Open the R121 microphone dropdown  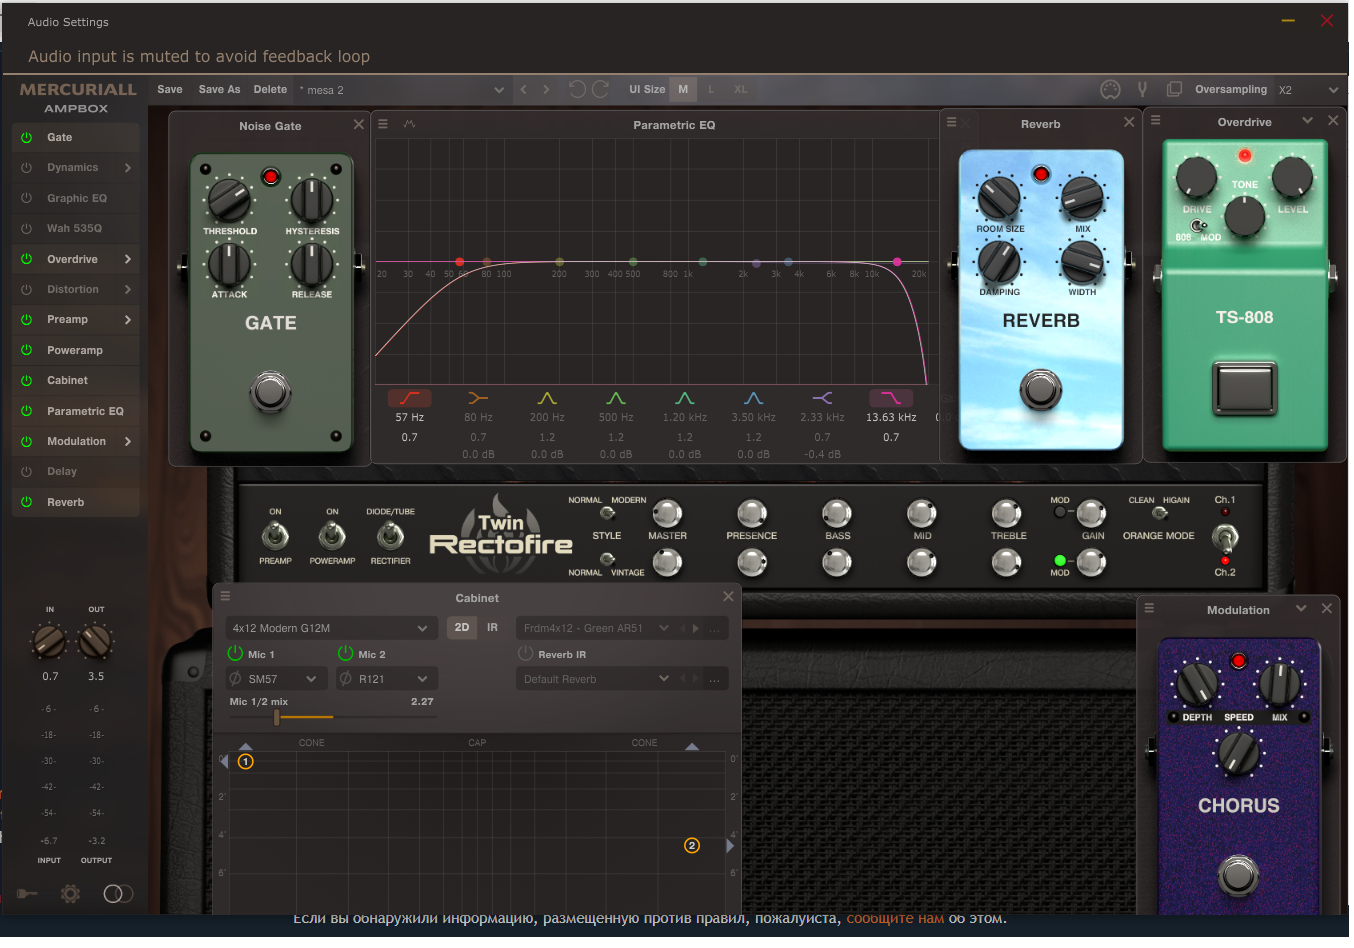[396, 679]
